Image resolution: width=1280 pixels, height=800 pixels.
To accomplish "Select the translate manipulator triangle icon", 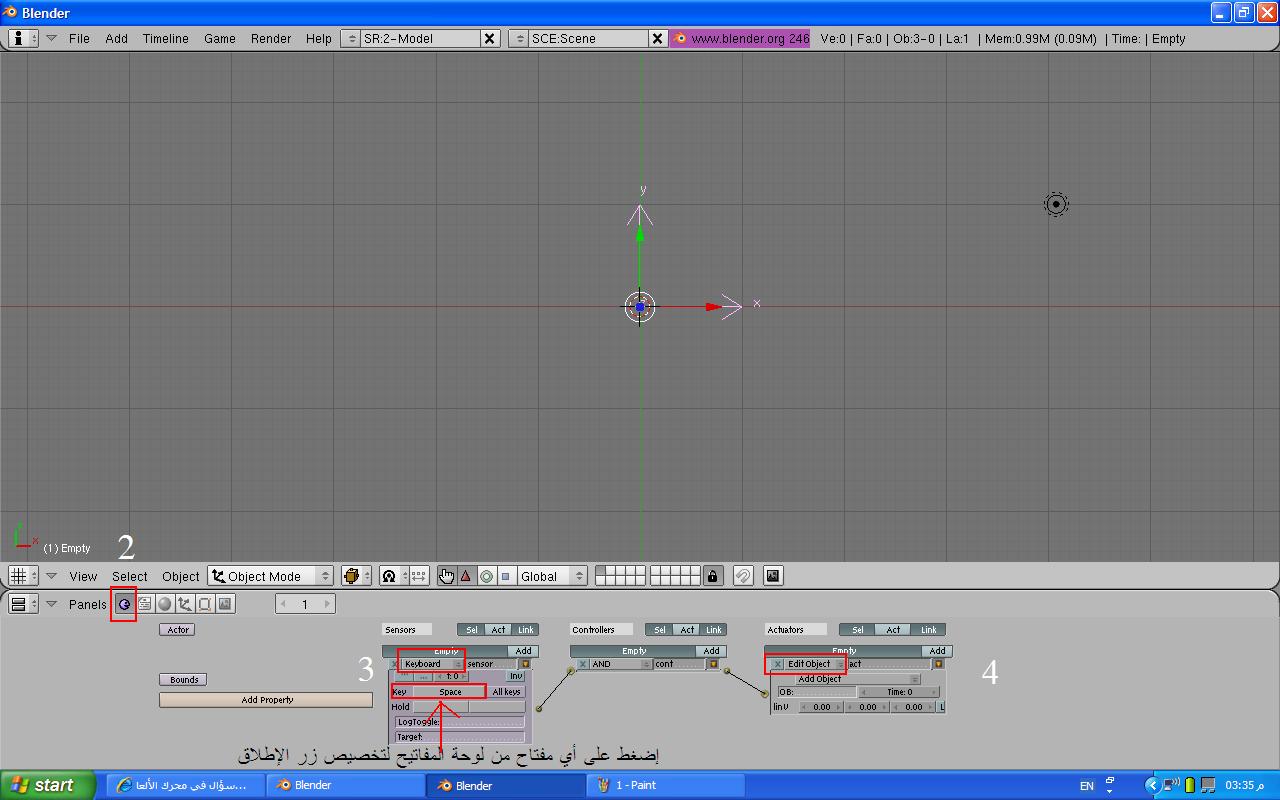I will click(x=466, y=576).
